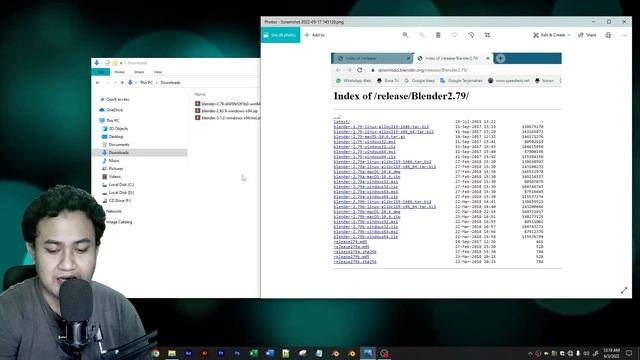Click Downloads in the address breadcrumb
Viewport: 640px width, 360px height.
point(170,82)
